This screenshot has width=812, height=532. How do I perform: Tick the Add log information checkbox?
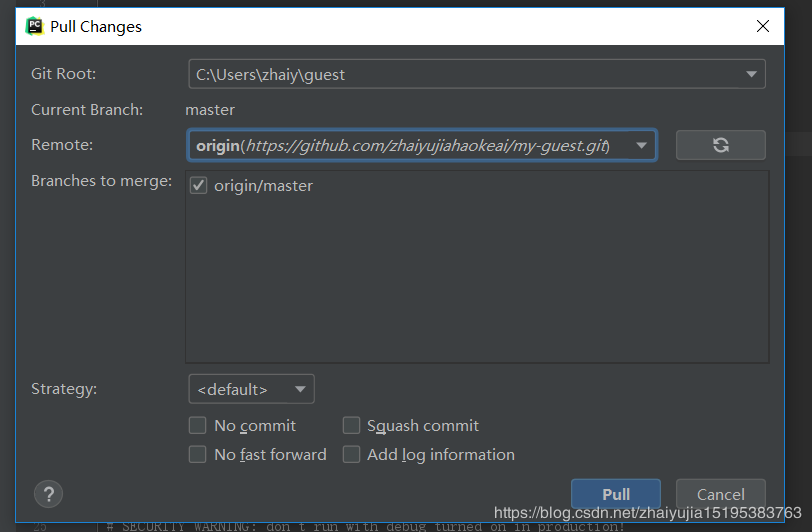click(351, 454)
